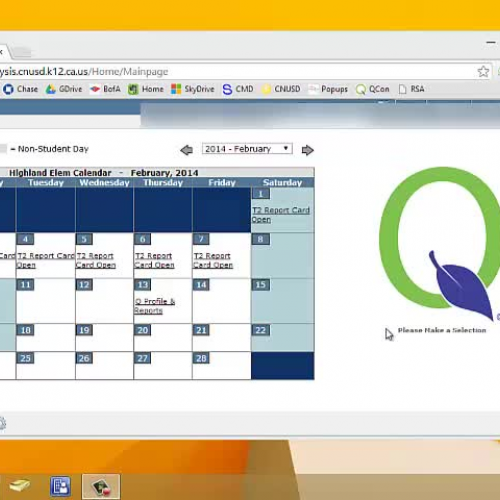The height and width of the screenshot is (500, 500).
Task: Open the Home bookmark
Action: click(x=146, y=89)
